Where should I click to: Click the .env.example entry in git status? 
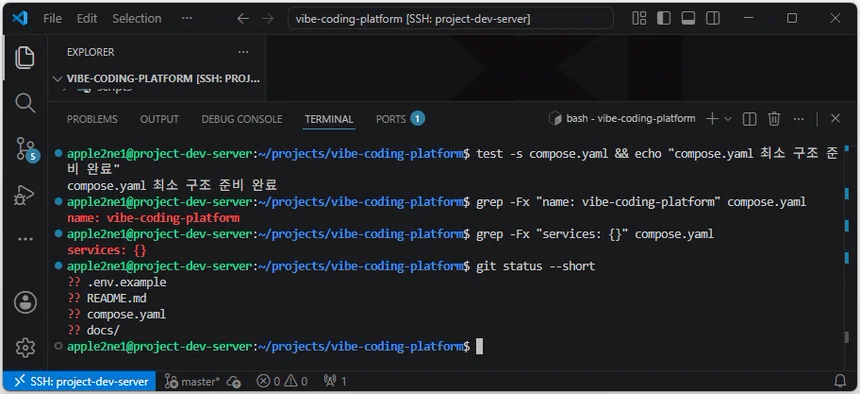[x=126, y=283]
